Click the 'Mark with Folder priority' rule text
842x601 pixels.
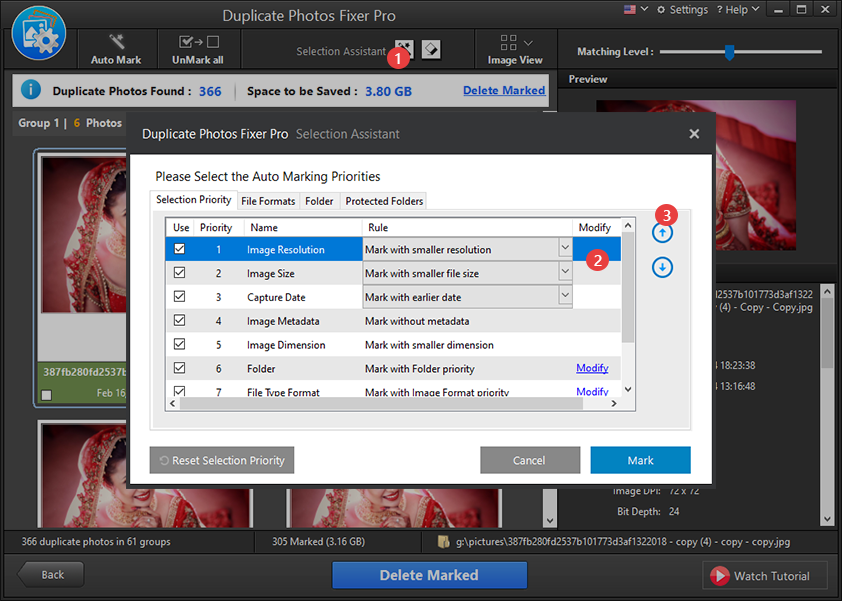coord(420,368)
